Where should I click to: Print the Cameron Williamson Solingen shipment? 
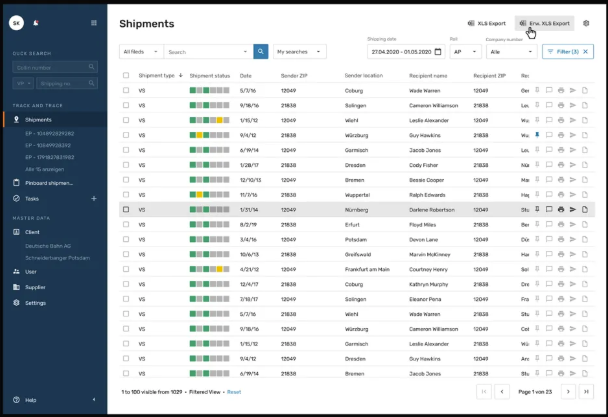pos(561,105)
